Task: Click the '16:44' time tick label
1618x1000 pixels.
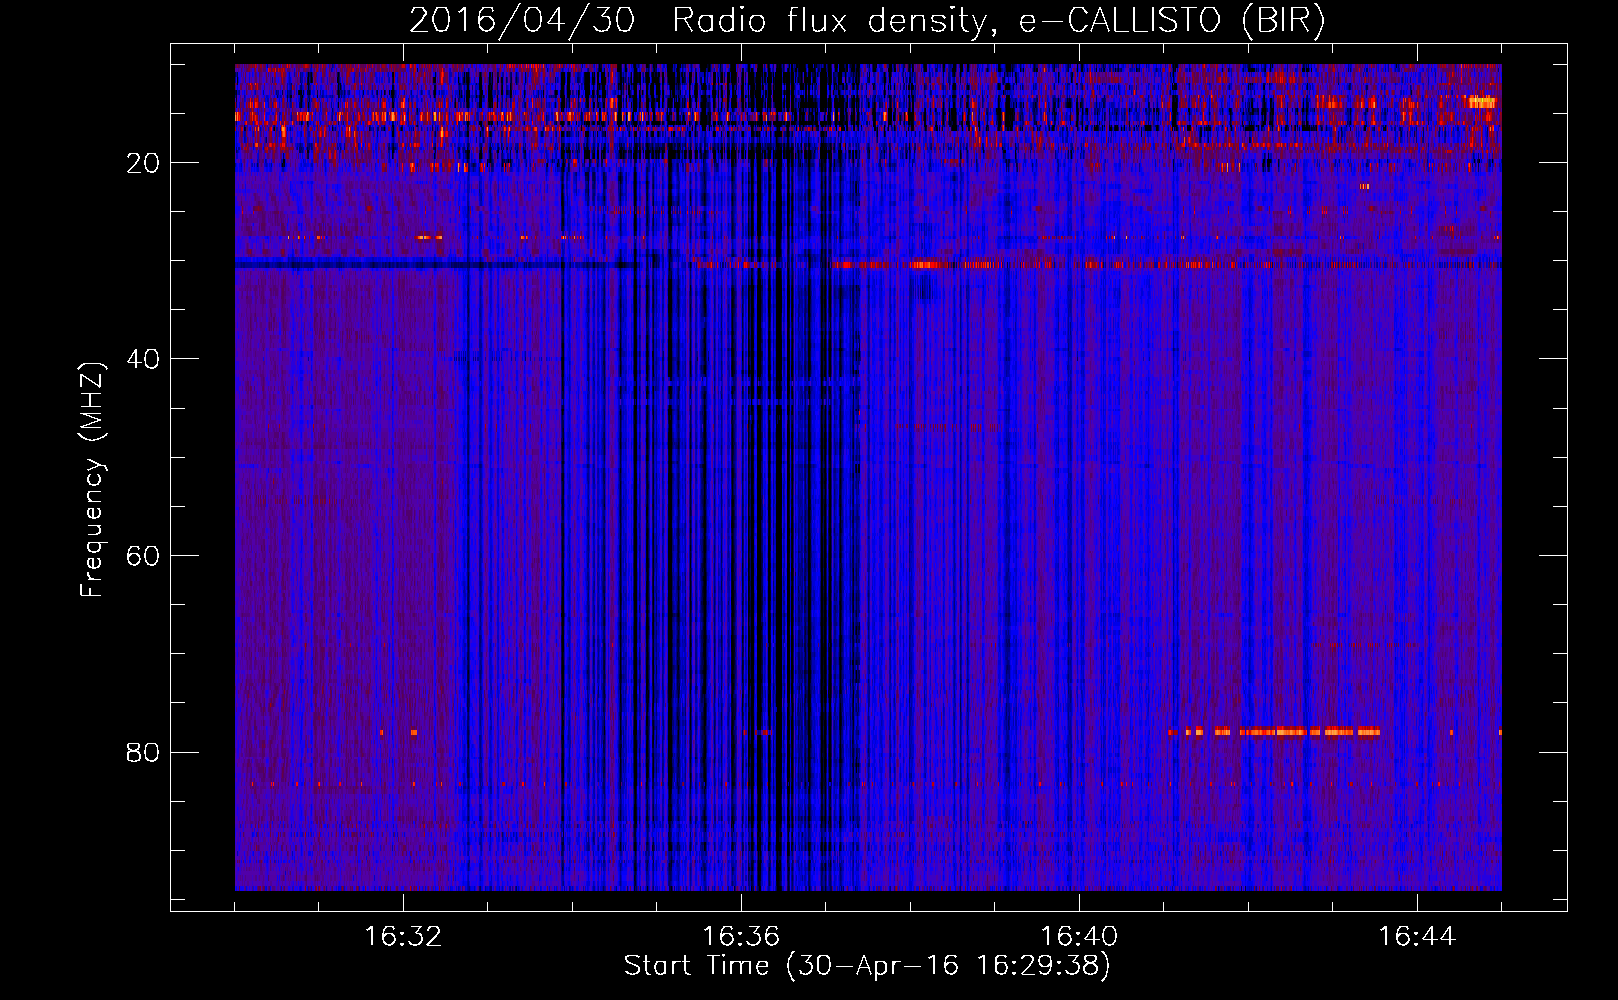Action: point(1417,937)
